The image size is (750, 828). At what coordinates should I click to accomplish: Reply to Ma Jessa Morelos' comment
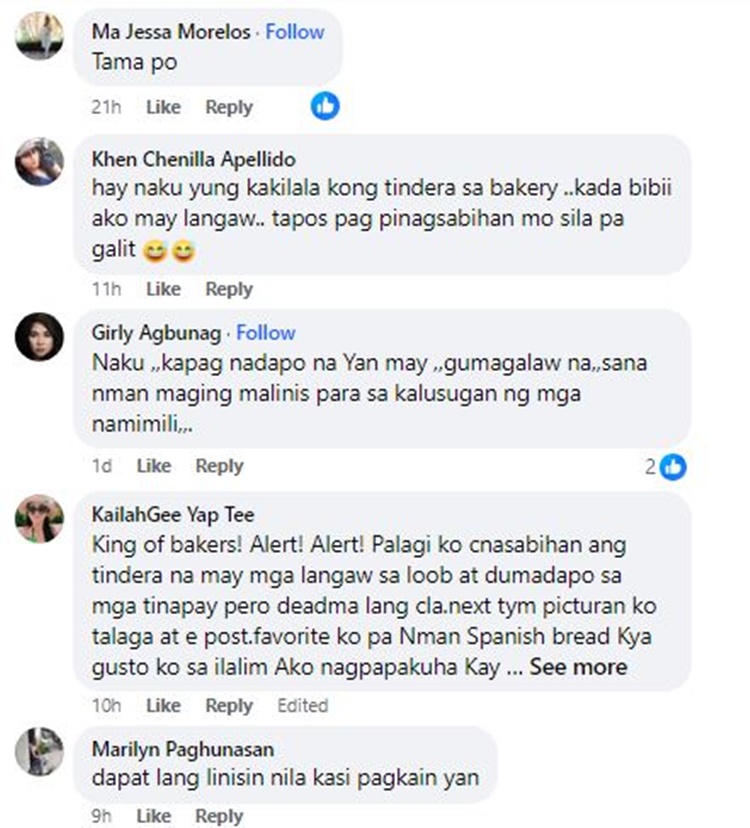click(x=229, y=107)
